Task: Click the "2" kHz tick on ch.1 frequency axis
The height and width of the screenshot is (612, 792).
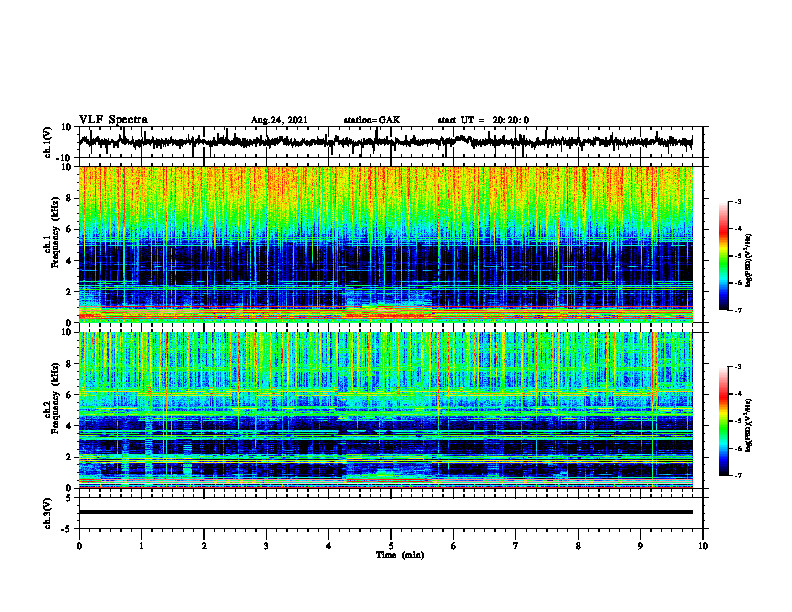Action: click(x=69, y=292)
